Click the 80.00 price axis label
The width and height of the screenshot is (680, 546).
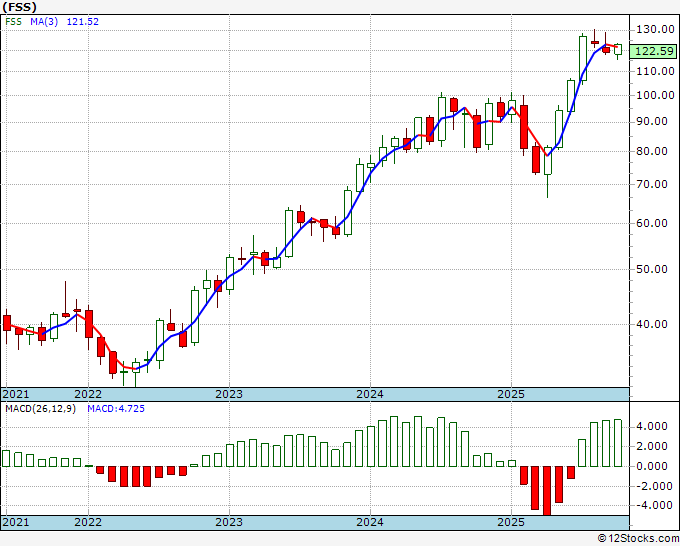point(652,151)
